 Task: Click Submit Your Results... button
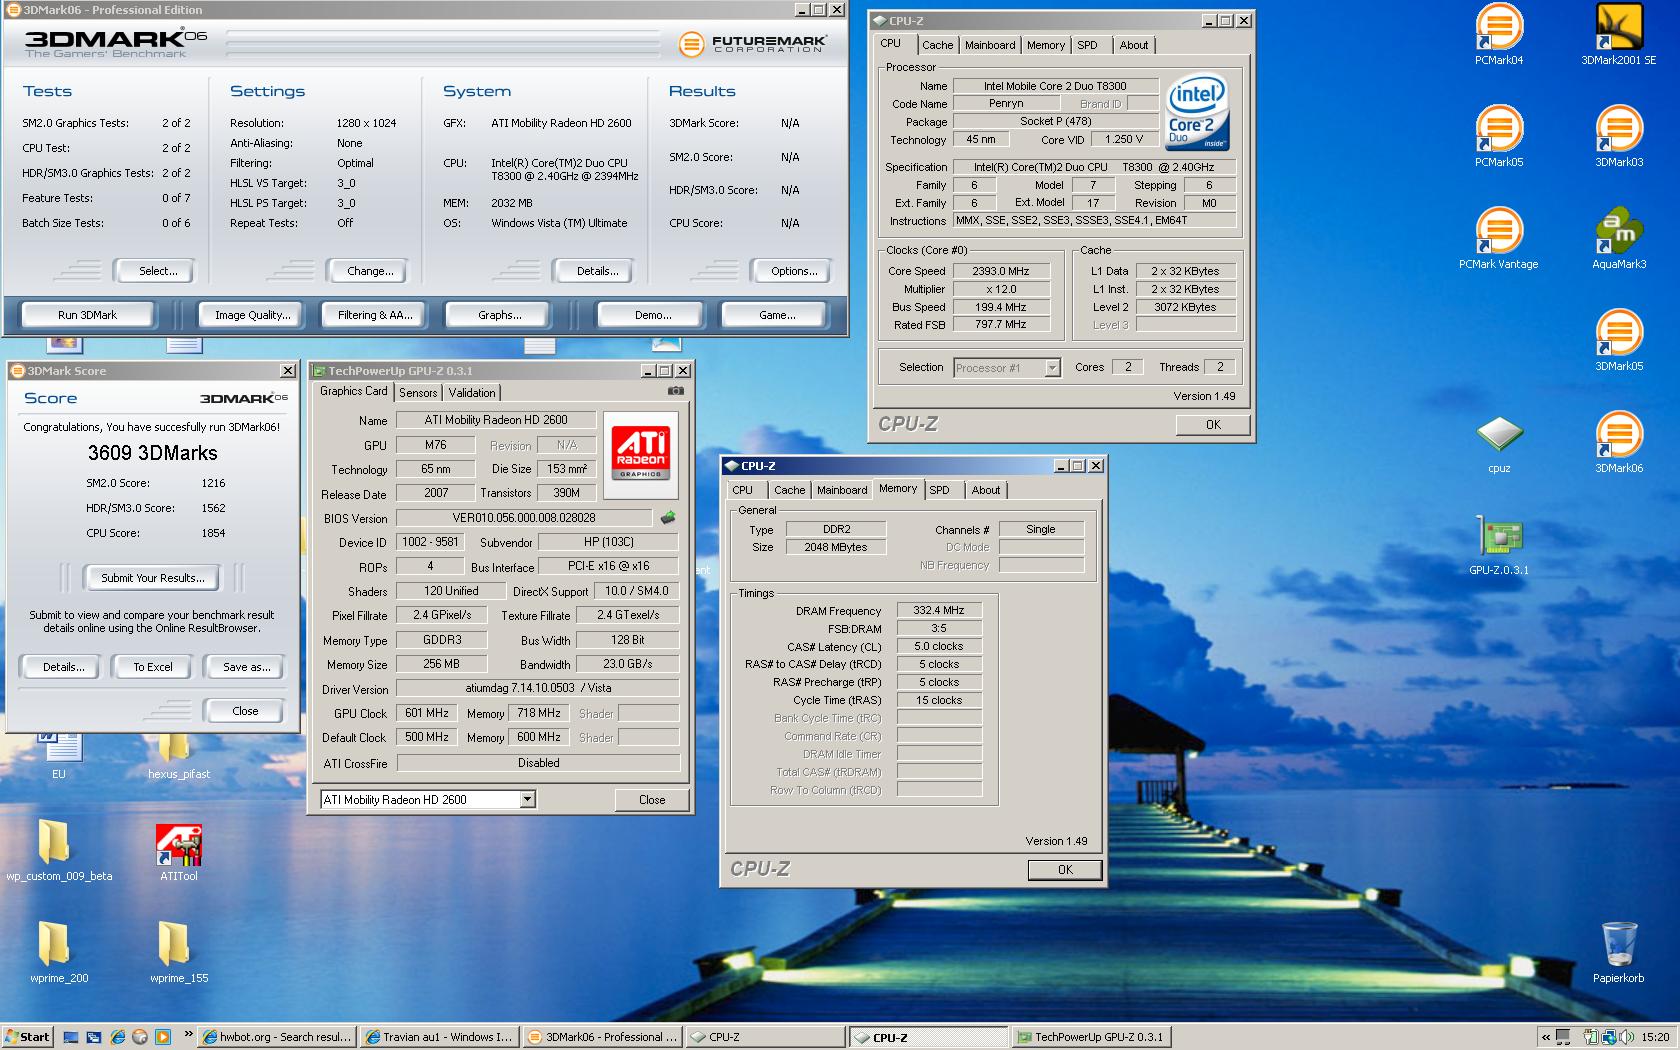coord(152,578)
